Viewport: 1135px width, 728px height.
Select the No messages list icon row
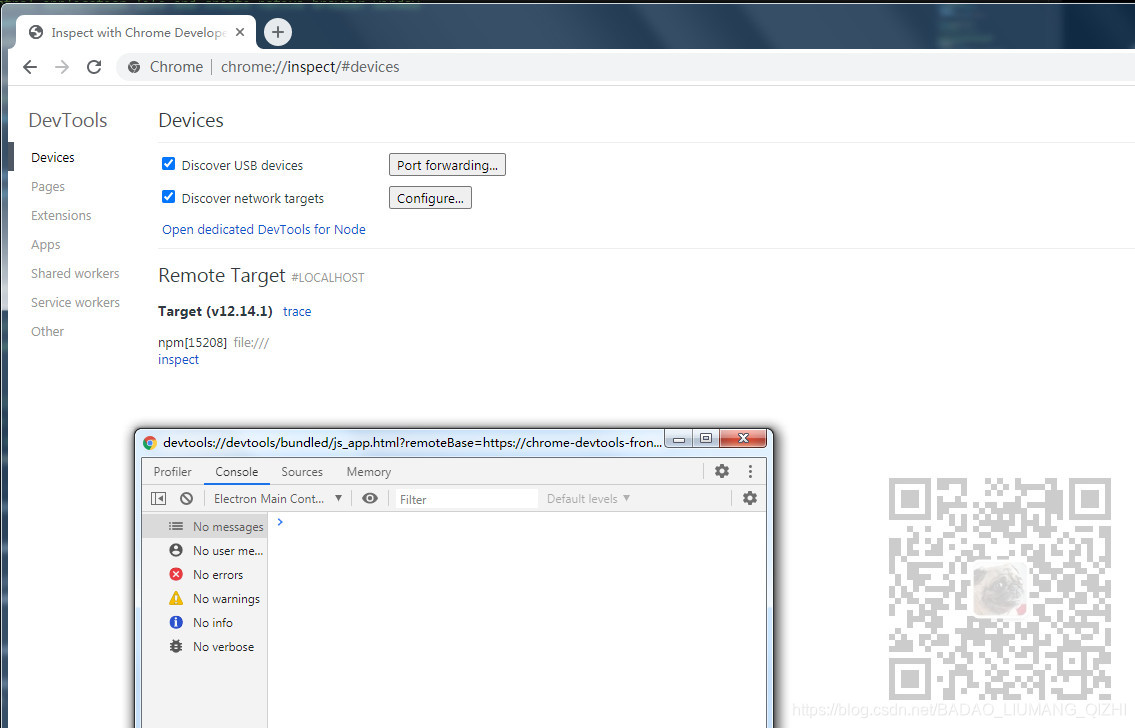(x=205, y=527)
